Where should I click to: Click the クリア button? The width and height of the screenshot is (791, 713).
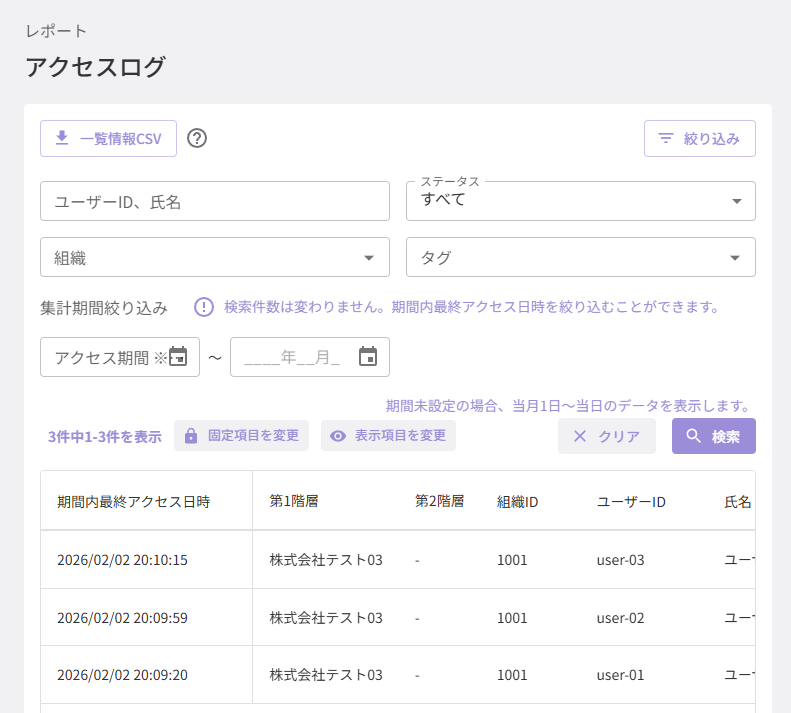(x=607, y=436)
